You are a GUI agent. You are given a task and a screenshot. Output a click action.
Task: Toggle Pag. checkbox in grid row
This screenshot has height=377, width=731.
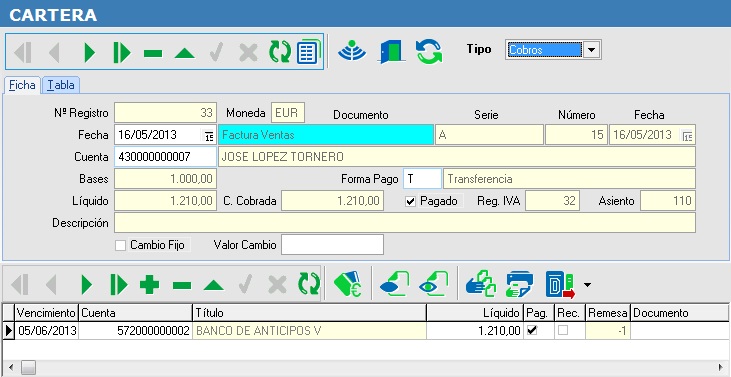(531, 330)
